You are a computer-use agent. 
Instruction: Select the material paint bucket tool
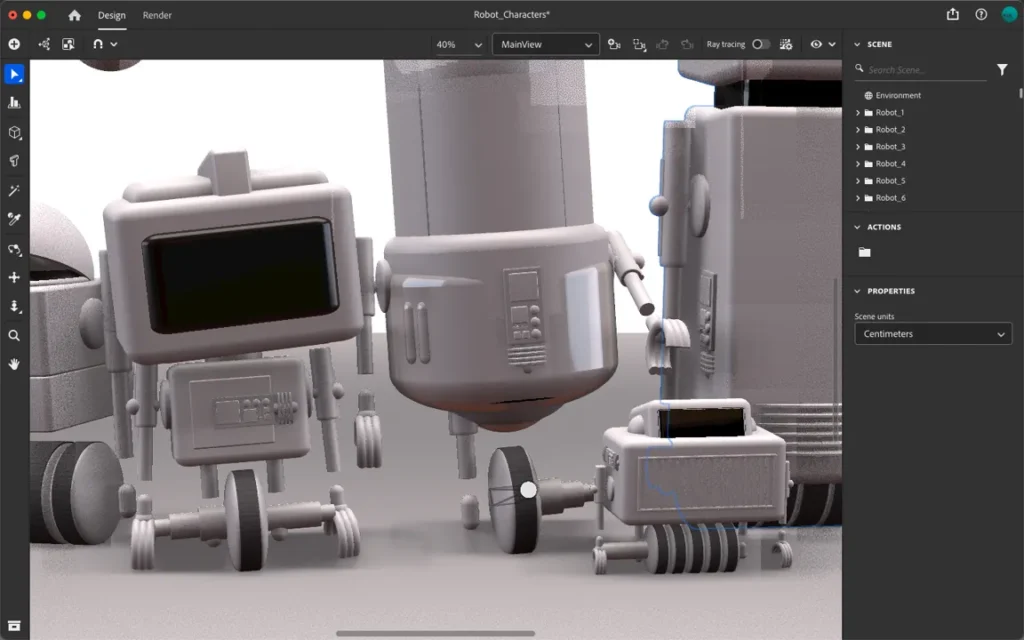[14, 161]
